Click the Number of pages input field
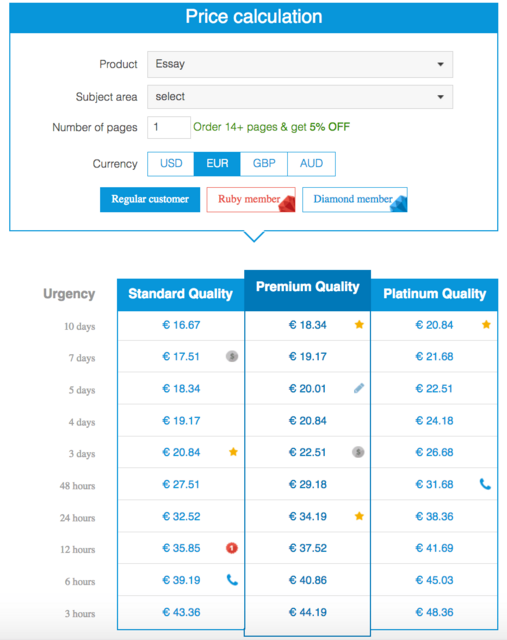This screenshot has width=507, height=640. (x=169, y=127)
